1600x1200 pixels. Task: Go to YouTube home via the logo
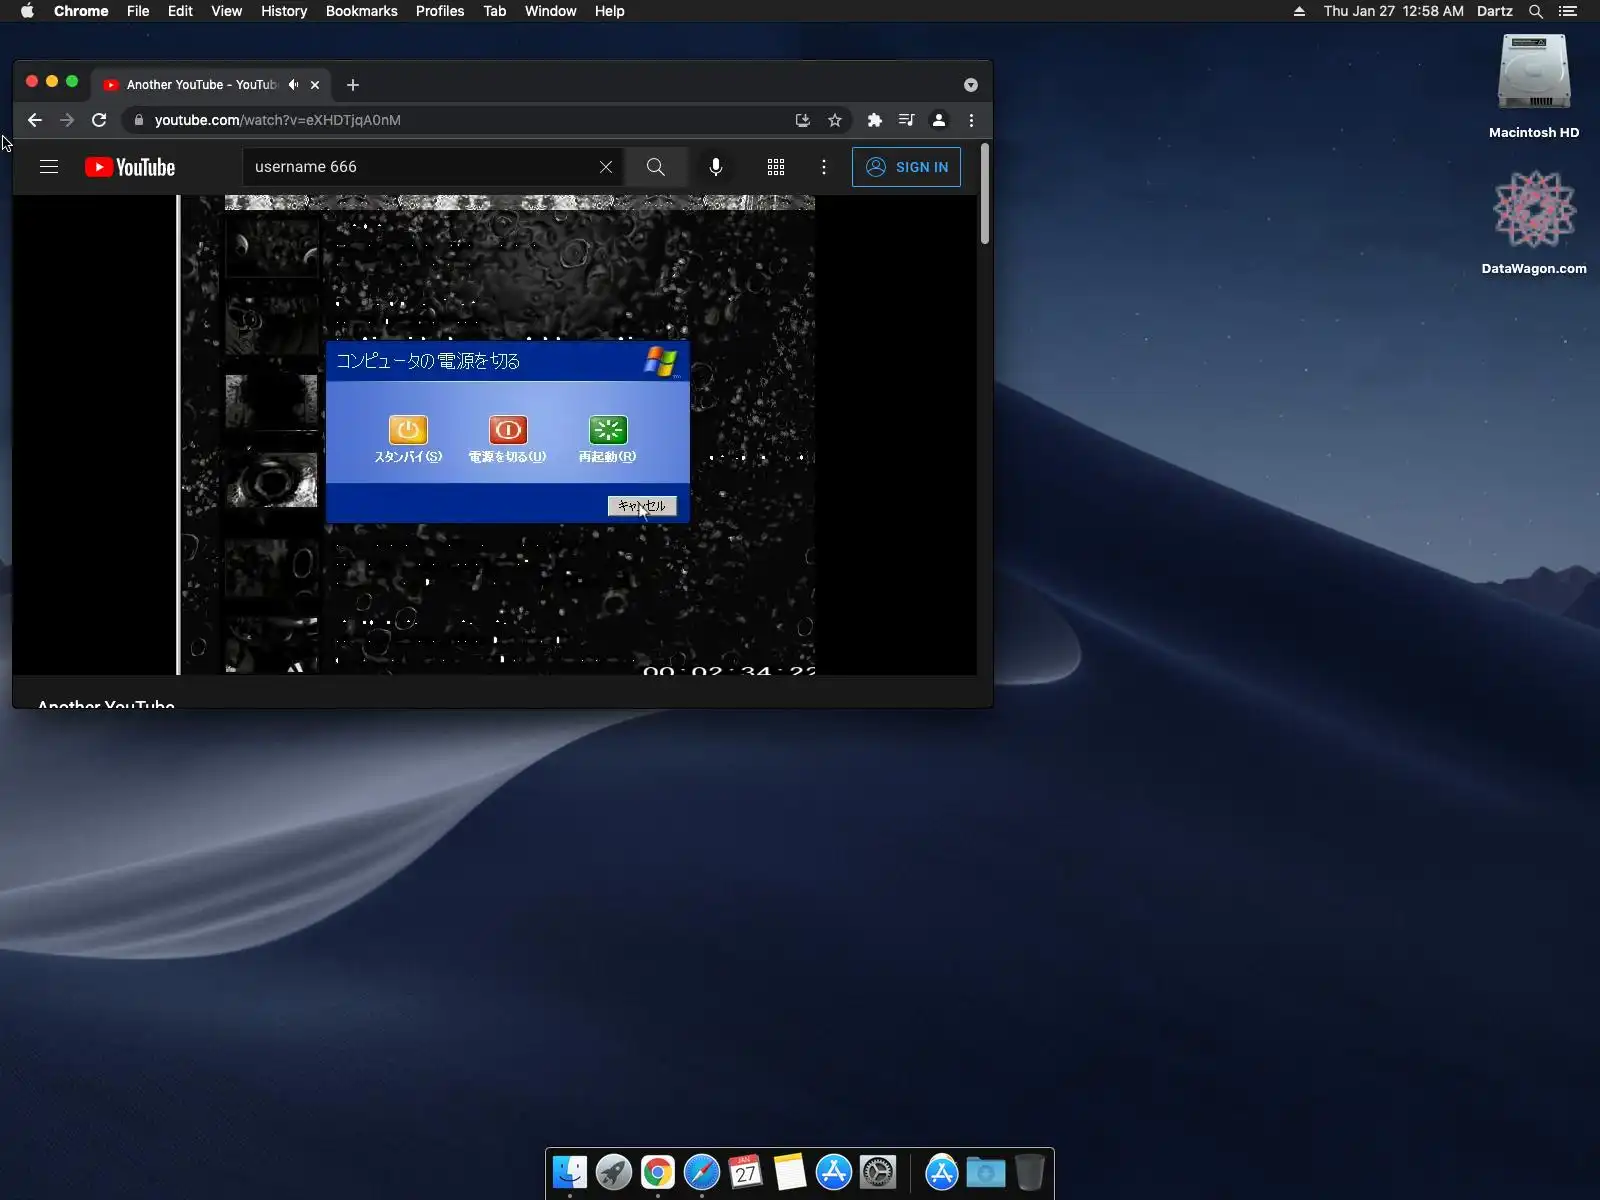(130, 167)
